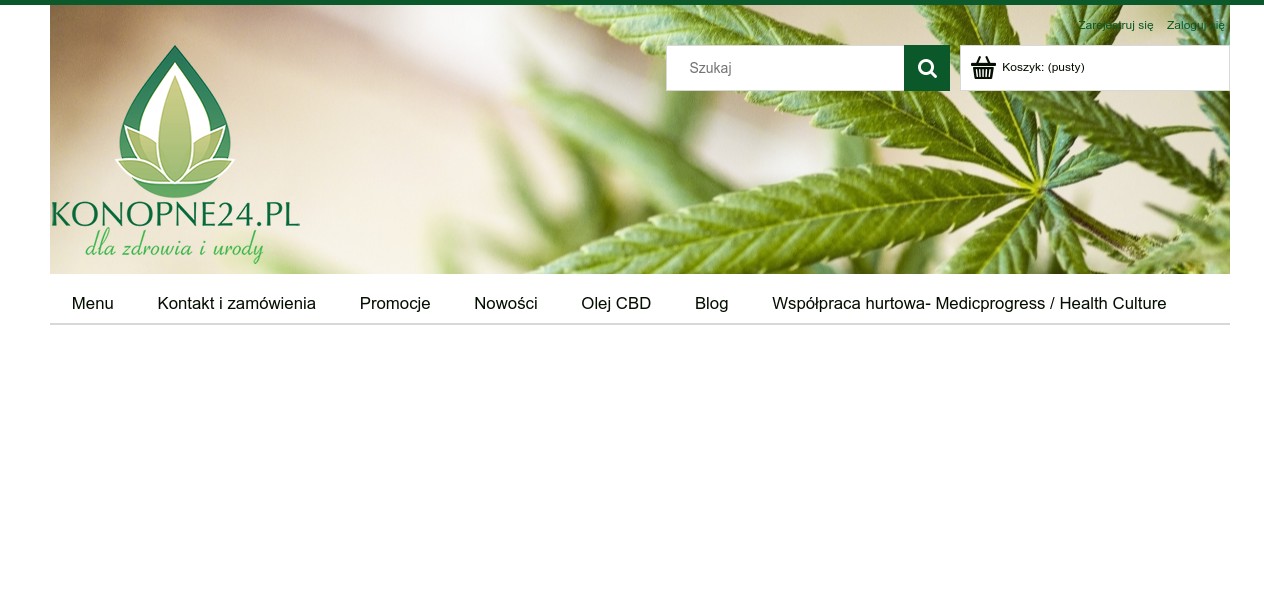Open 'Współpraca hurtowa- Medicprogress / Health Culture'
Screen dimensions: 1264x591
969,303
